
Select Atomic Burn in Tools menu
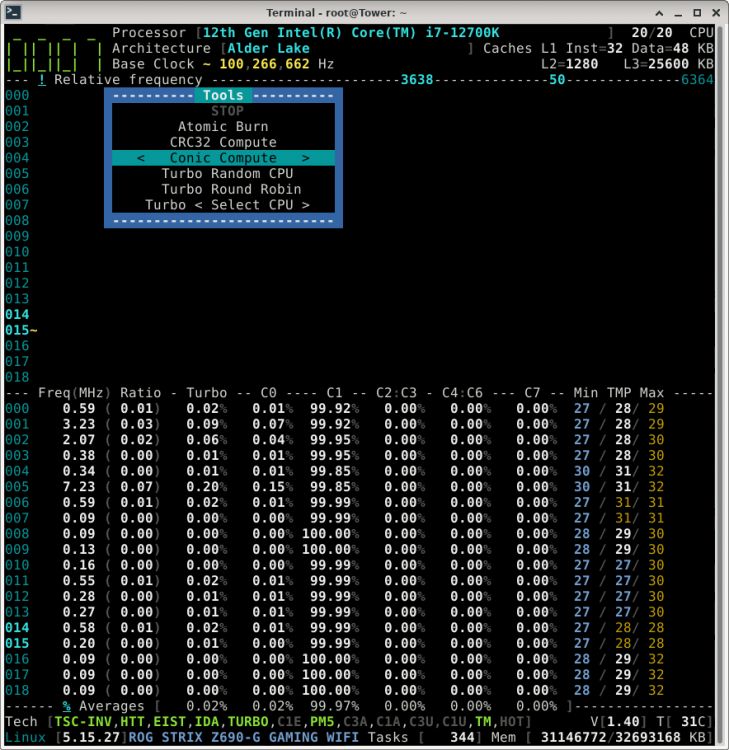coord(223,127)
